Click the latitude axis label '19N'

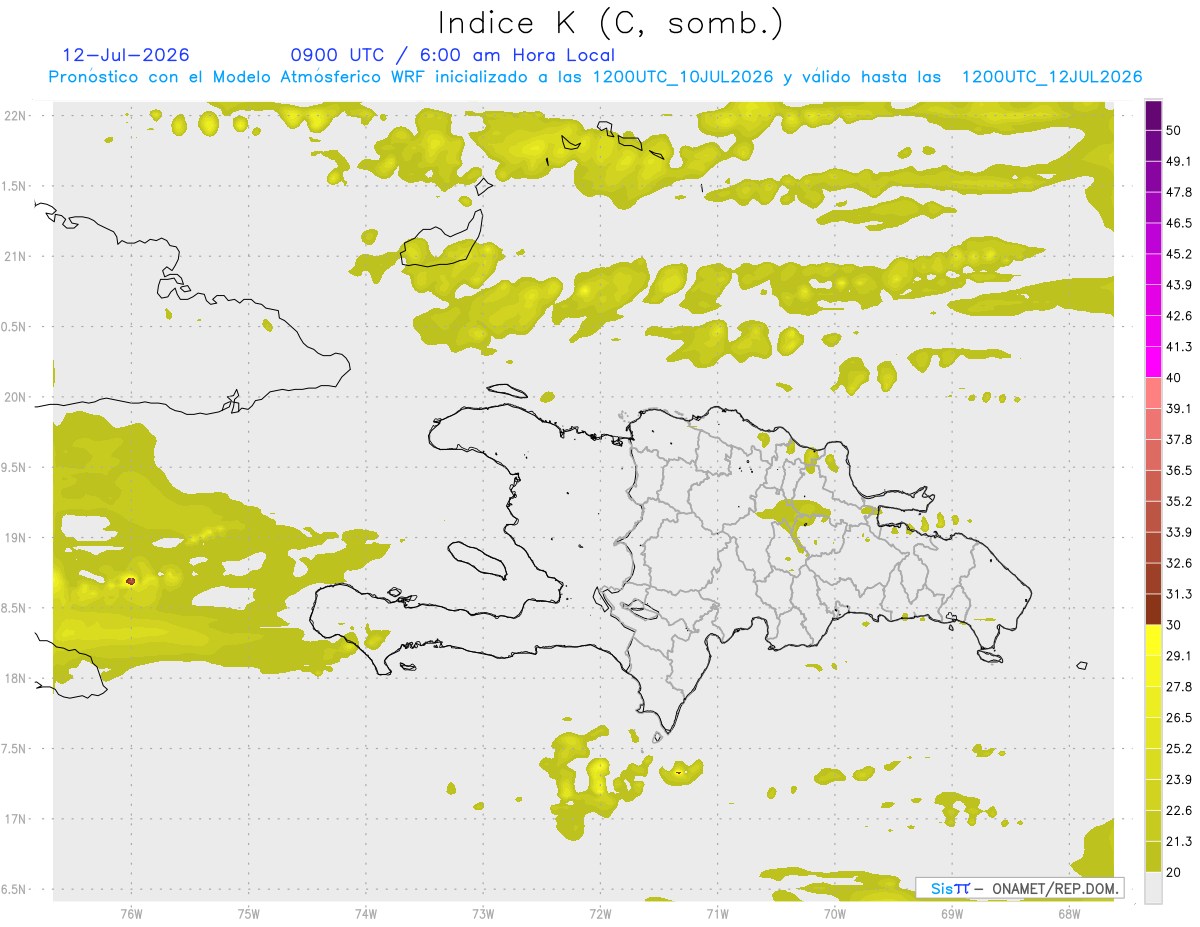point(15,538)
